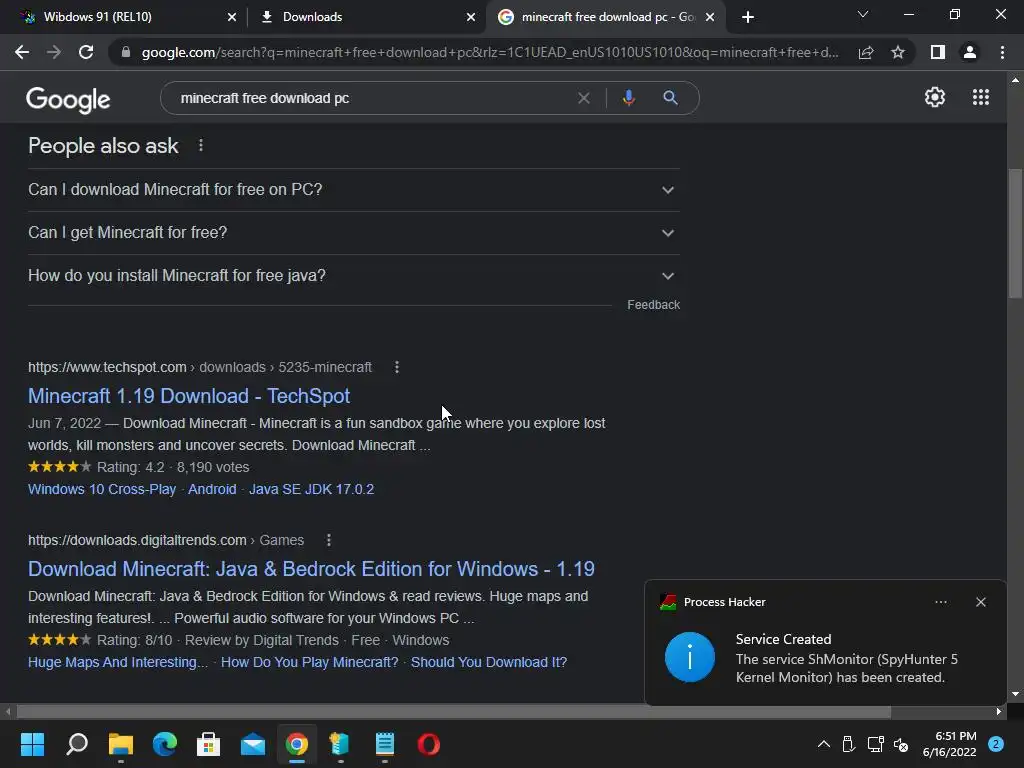Open the clock and date 6:51 PM
This screenshot has height=768, width=1024.
point(949,744)
